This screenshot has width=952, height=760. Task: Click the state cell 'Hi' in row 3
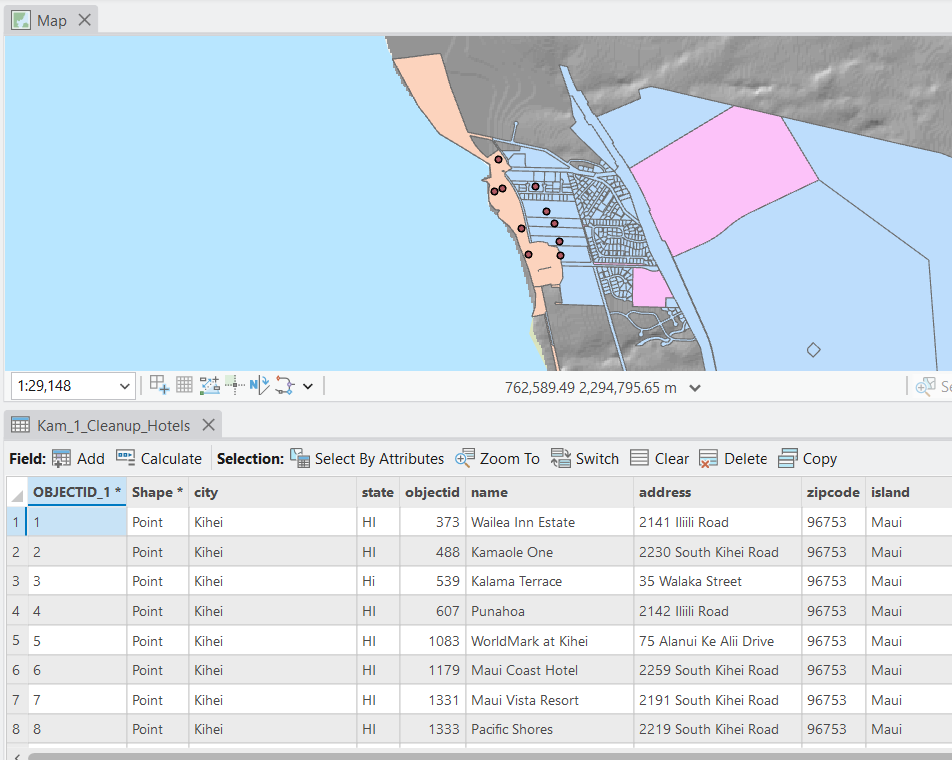pos(378,582)
